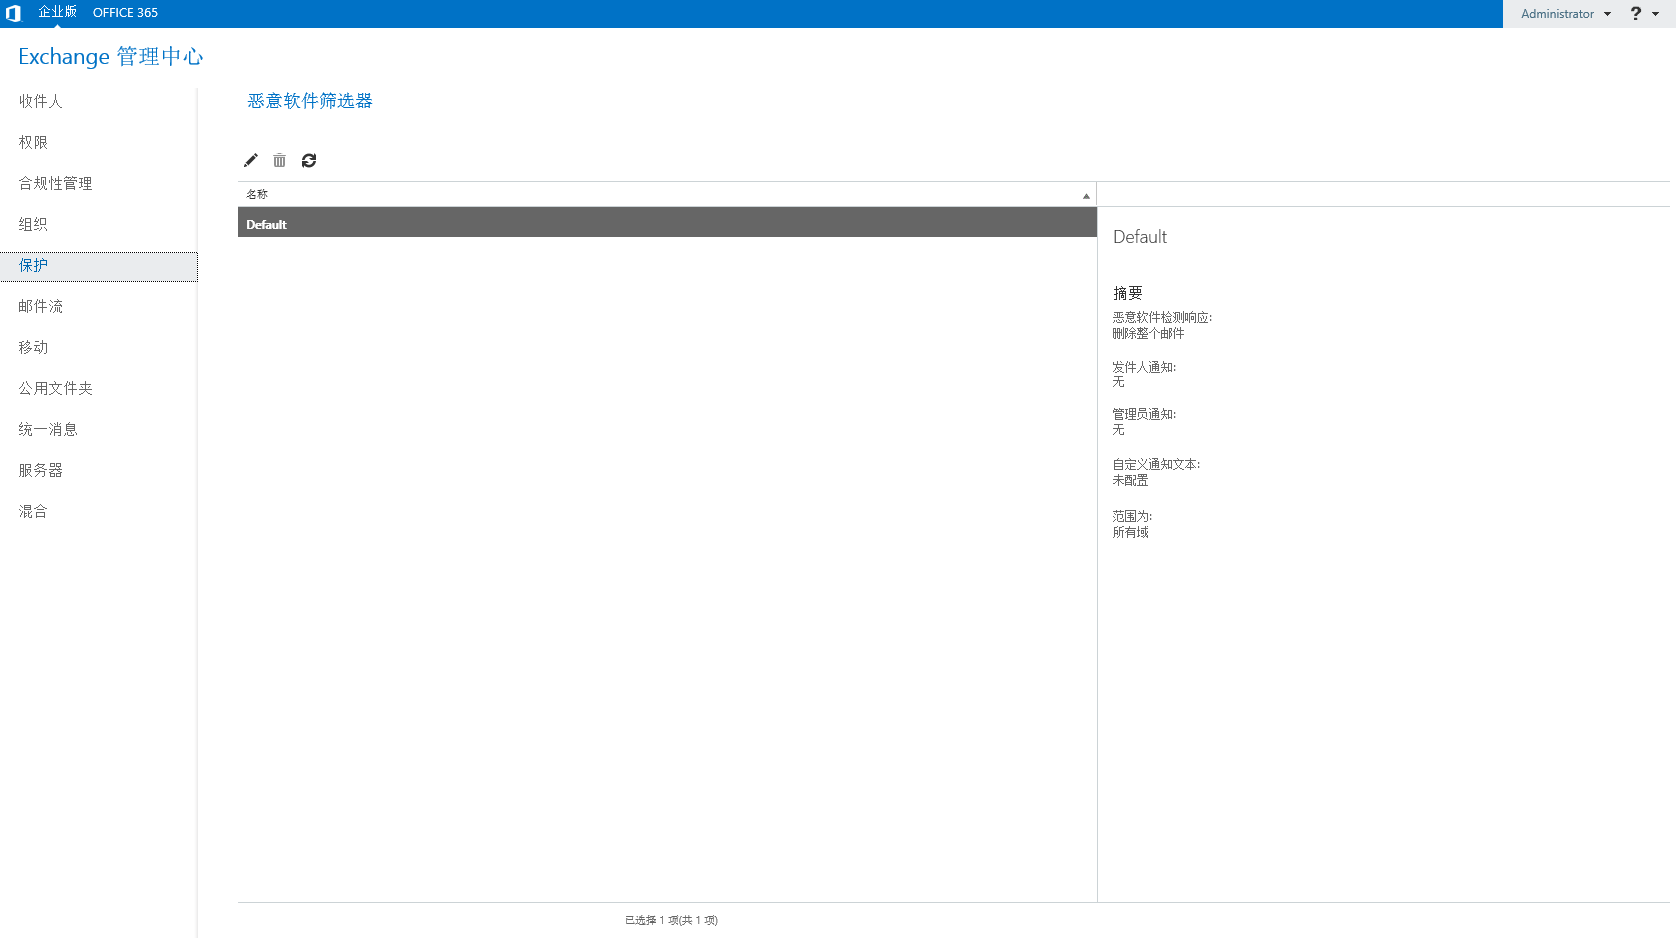Open 收件人 in the sidebar

(x=40, y=101)
